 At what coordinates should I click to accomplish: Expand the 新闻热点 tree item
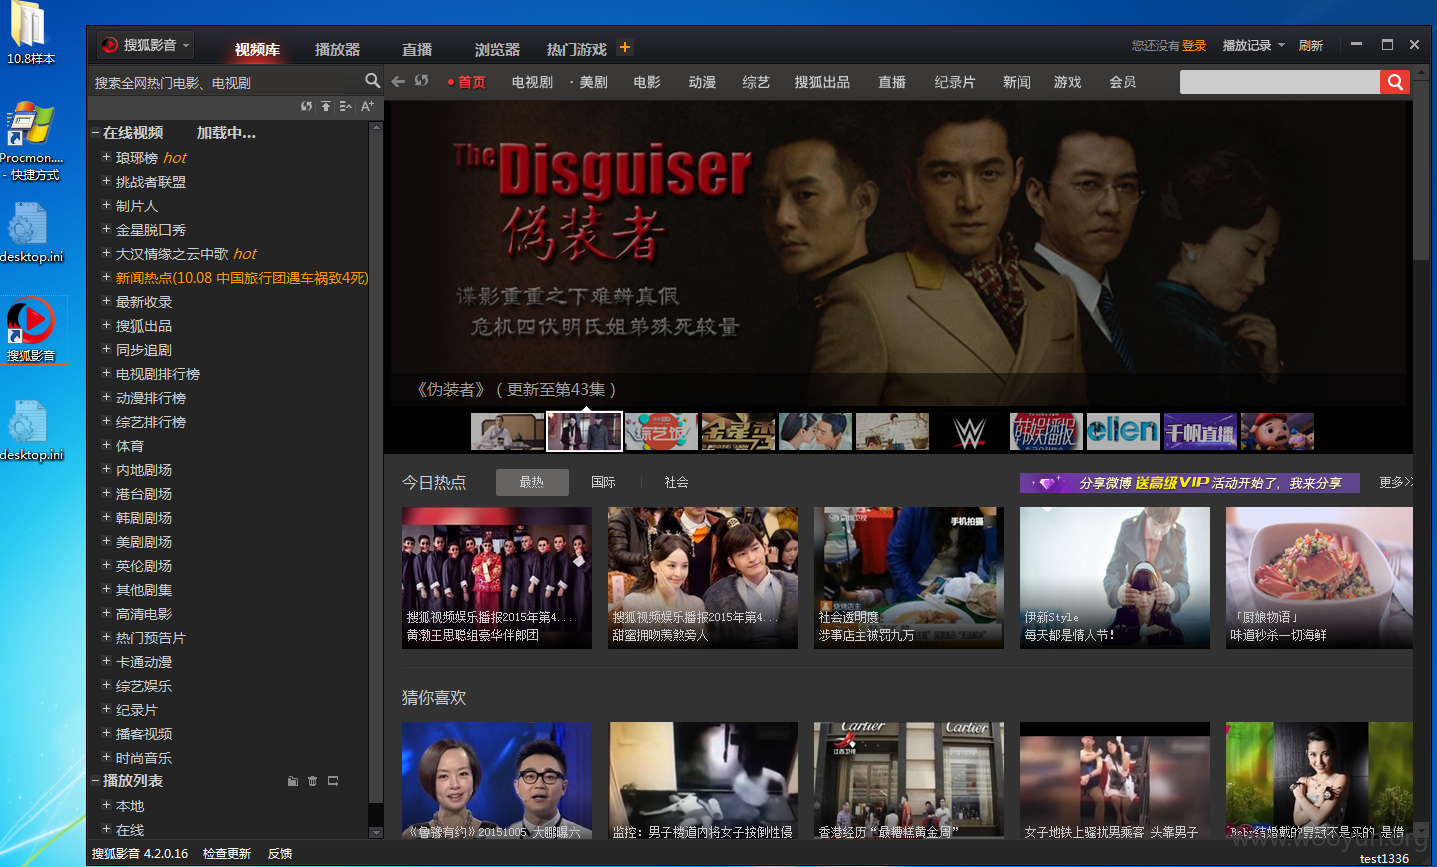tap(106, 277)
